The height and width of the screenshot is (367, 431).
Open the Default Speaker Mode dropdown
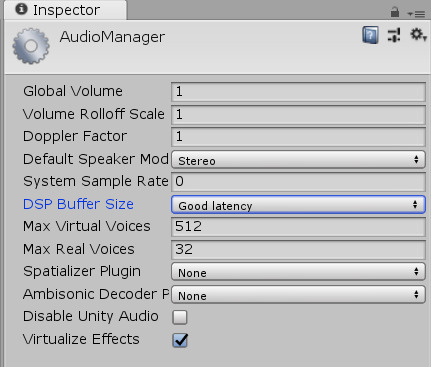pos(298,159)
